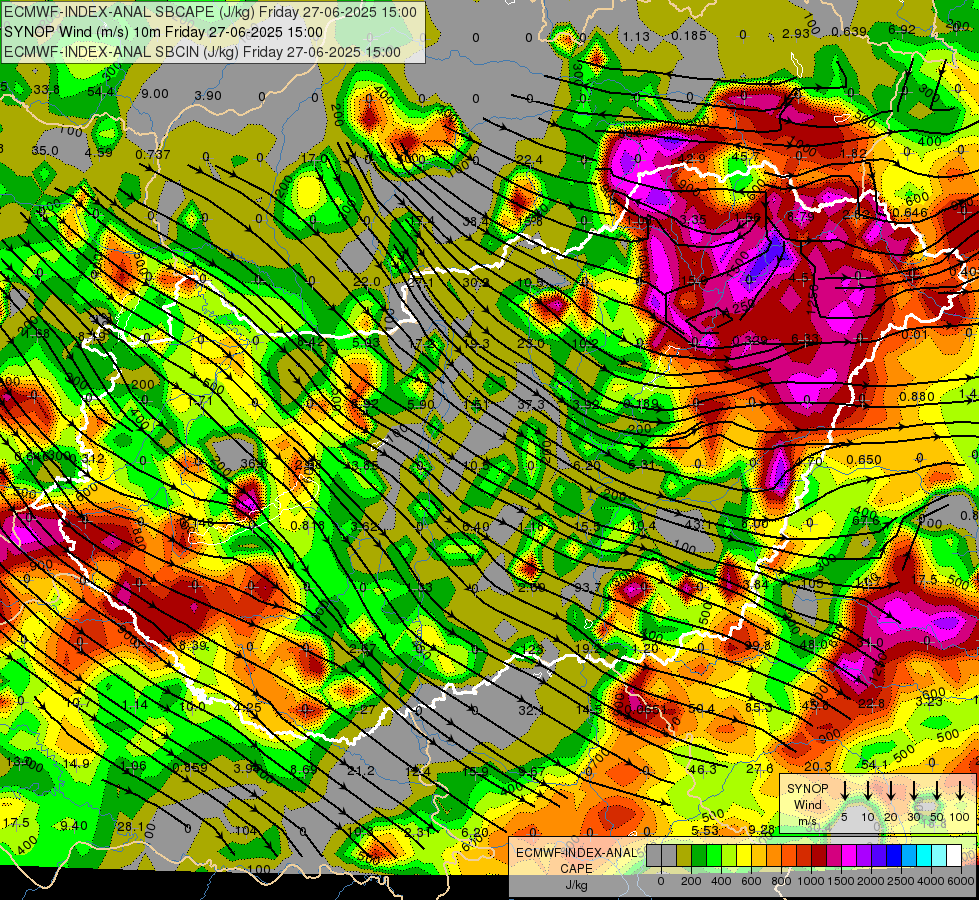
Task: Click the '28.1' value on the map
Action: [130, 827]
